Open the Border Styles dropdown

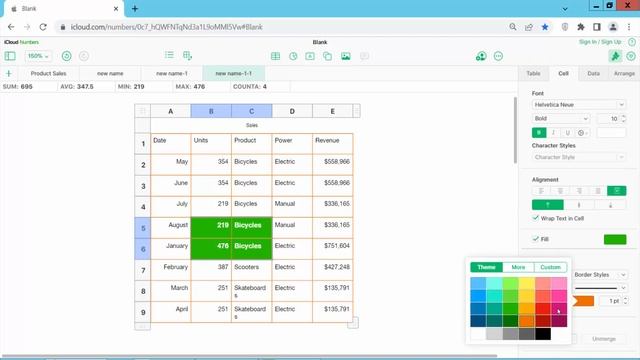pyautogui.click(x=600, y=275)
